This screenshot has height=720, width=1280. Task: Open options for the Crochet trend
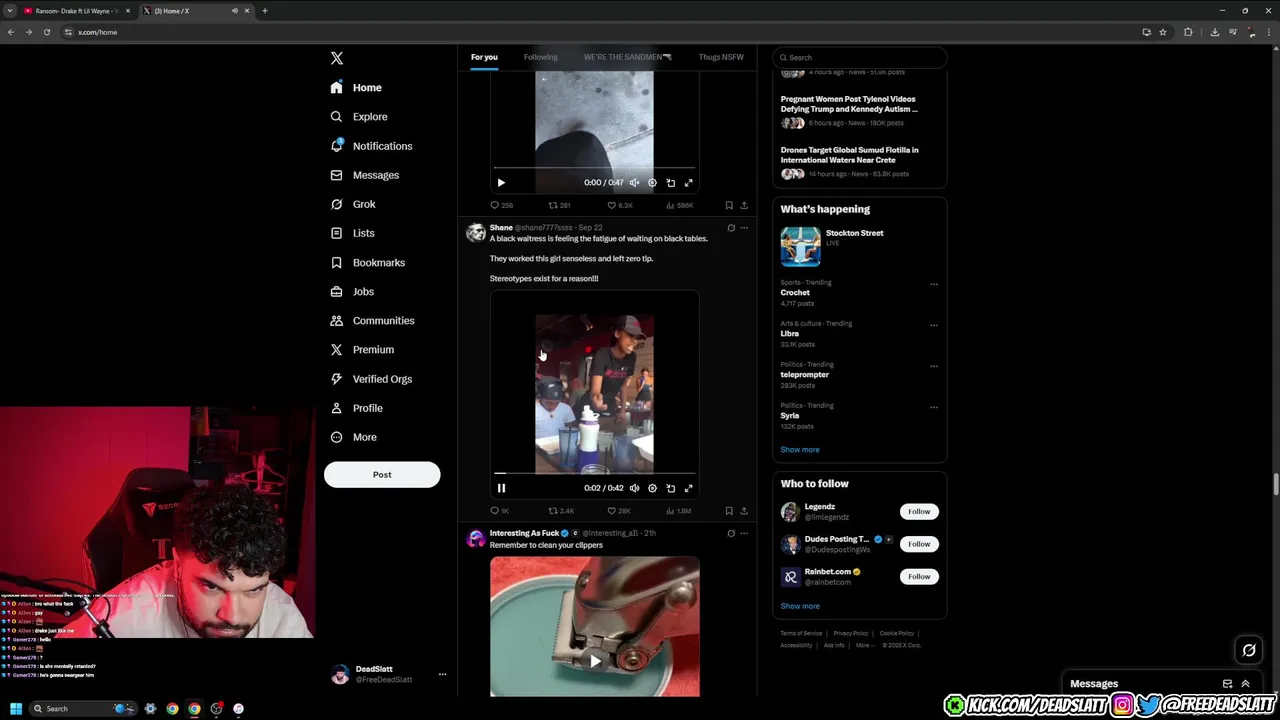(x=934, y=284)
